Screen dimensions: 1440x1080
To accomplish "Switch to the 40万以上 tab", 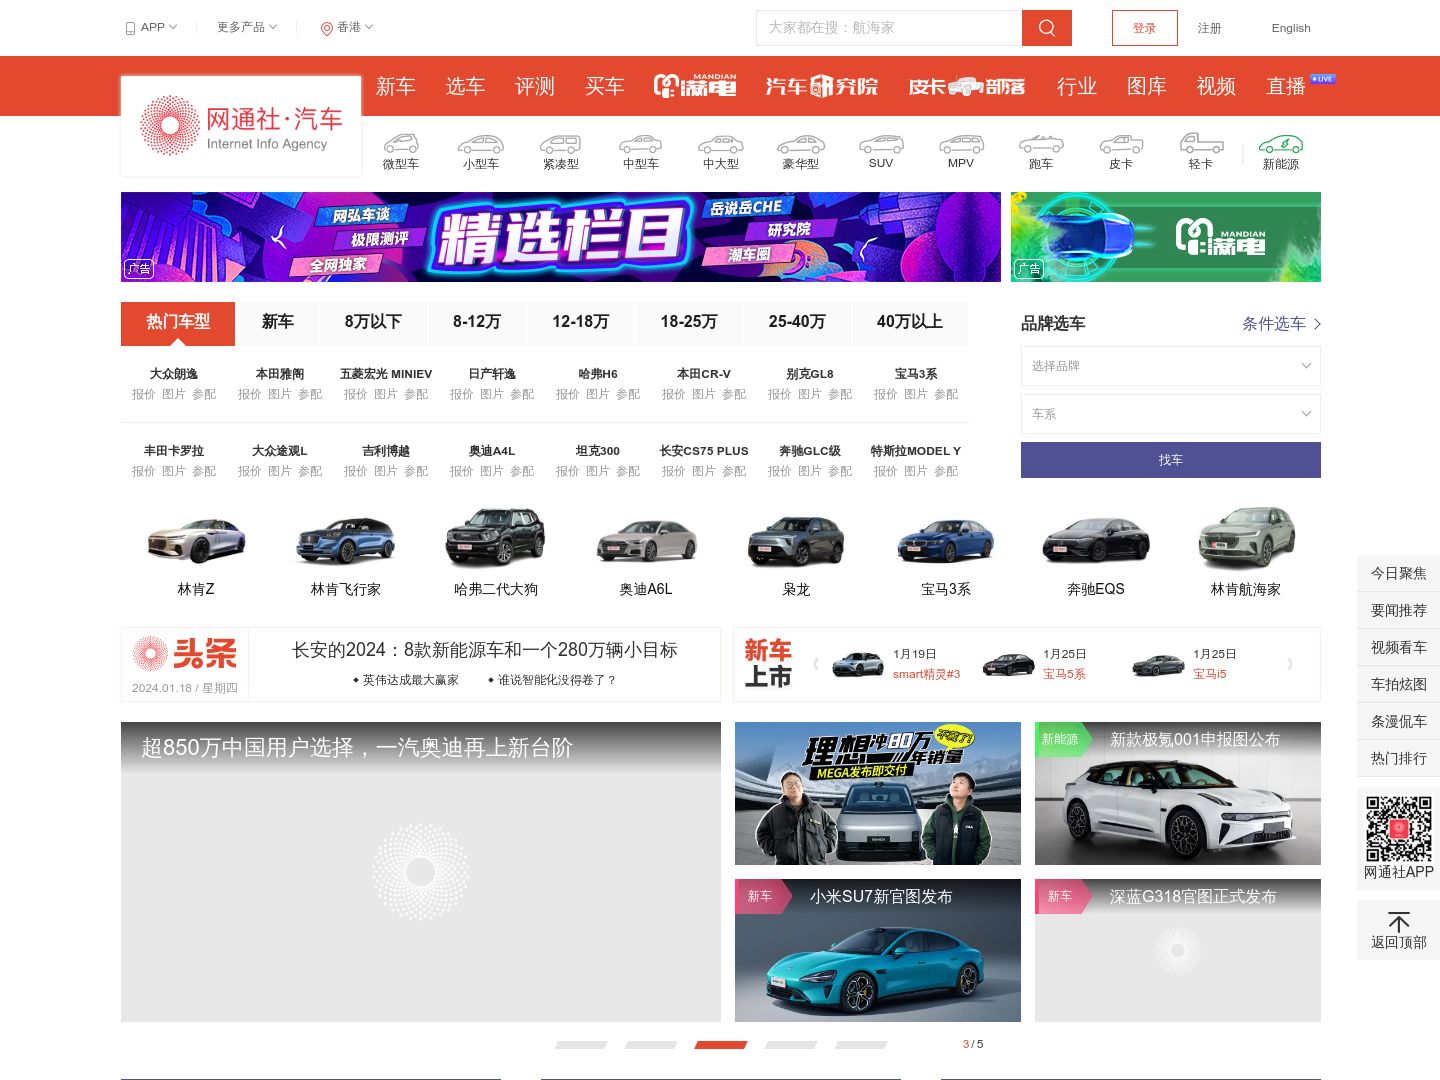I will (x=910, y=323).
